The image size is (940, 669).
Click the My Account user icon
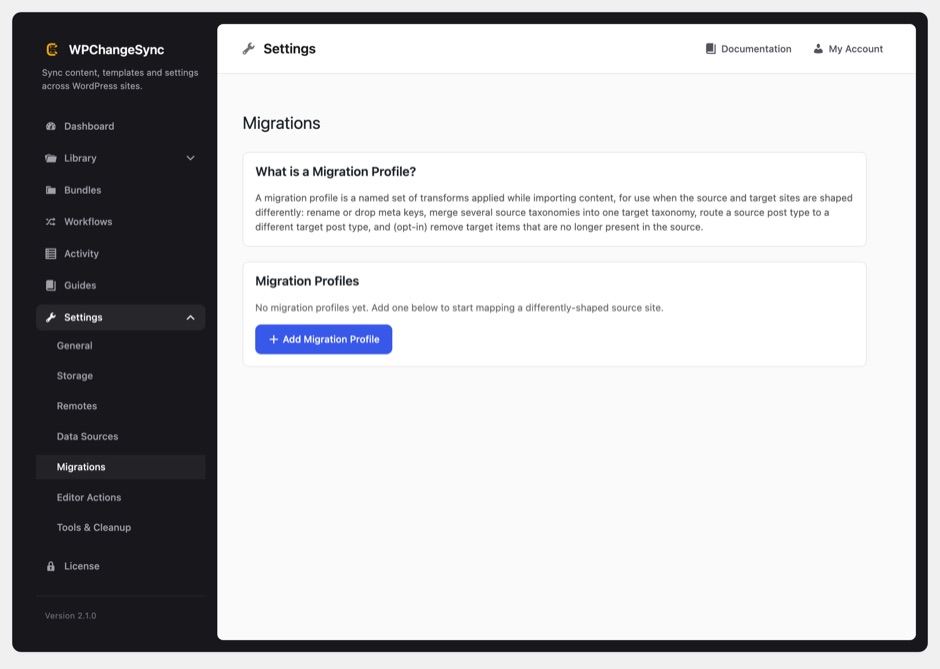[818, 49]
